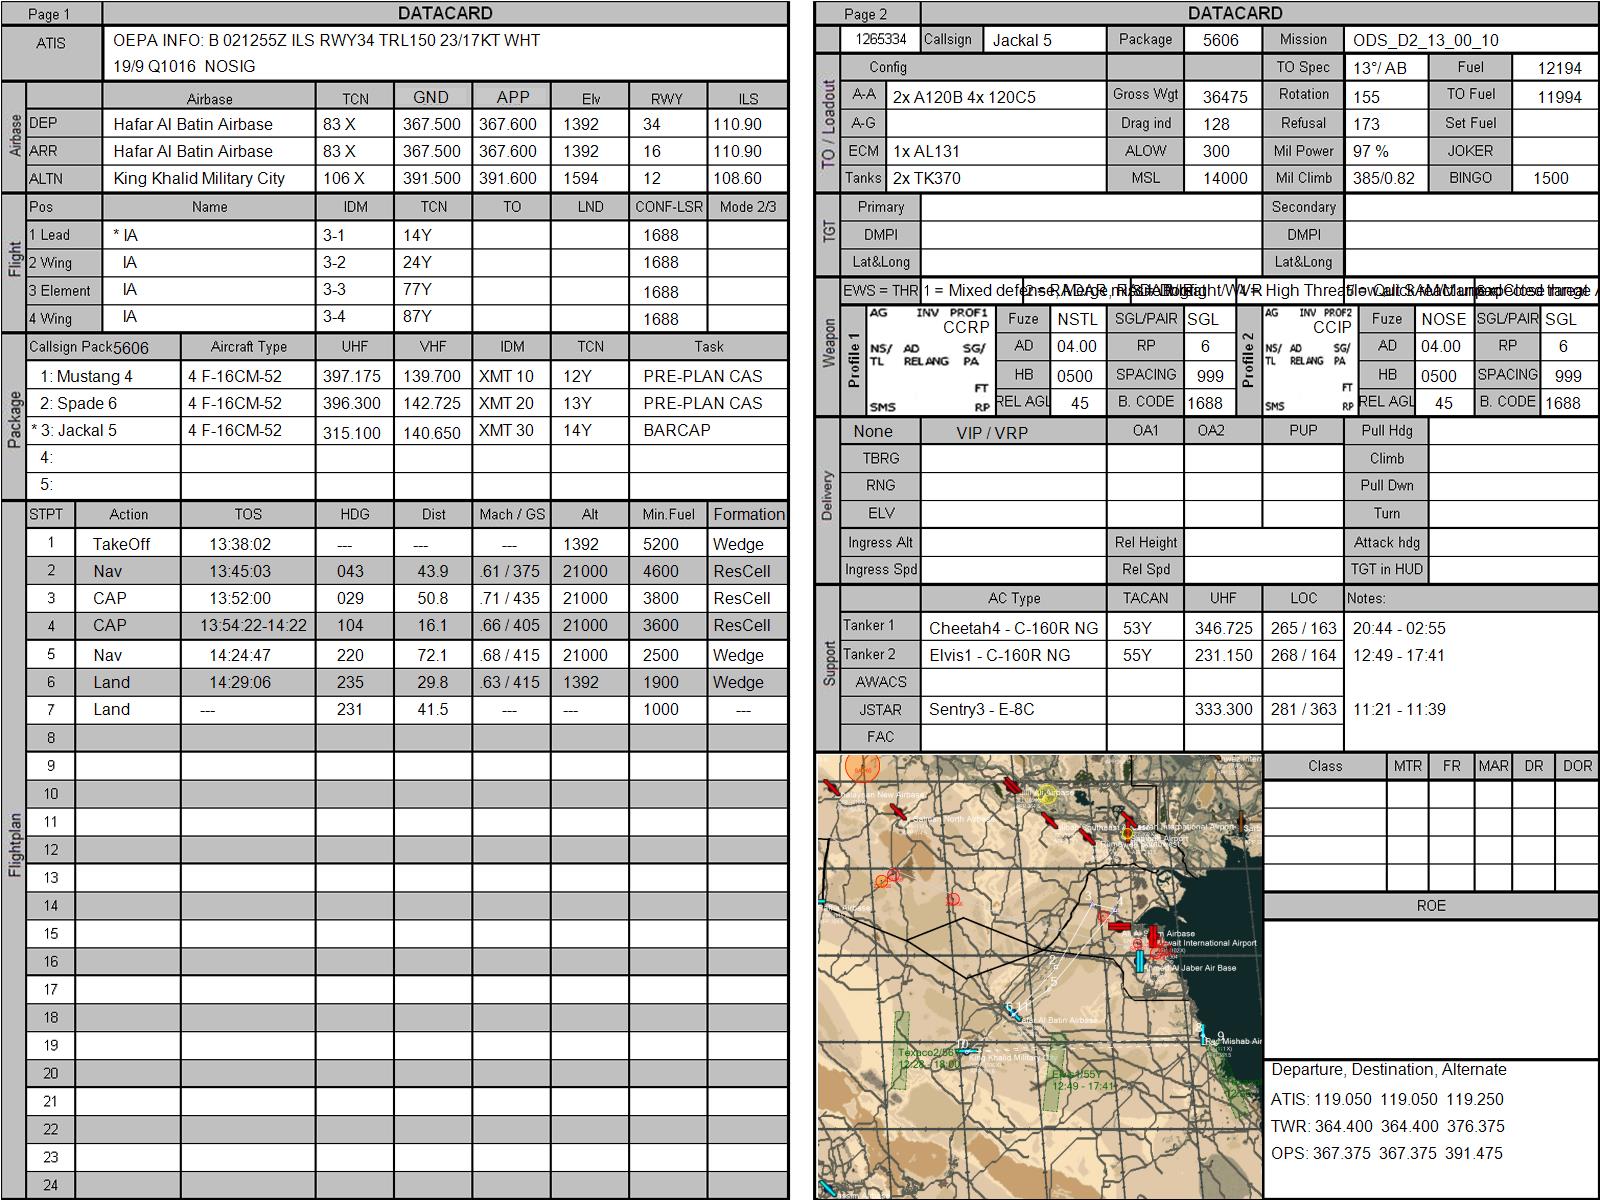1600x1200 pixels.
Task: Select Tanker 2 Elvis1 - C-160R NG
Action: point(999,656)
